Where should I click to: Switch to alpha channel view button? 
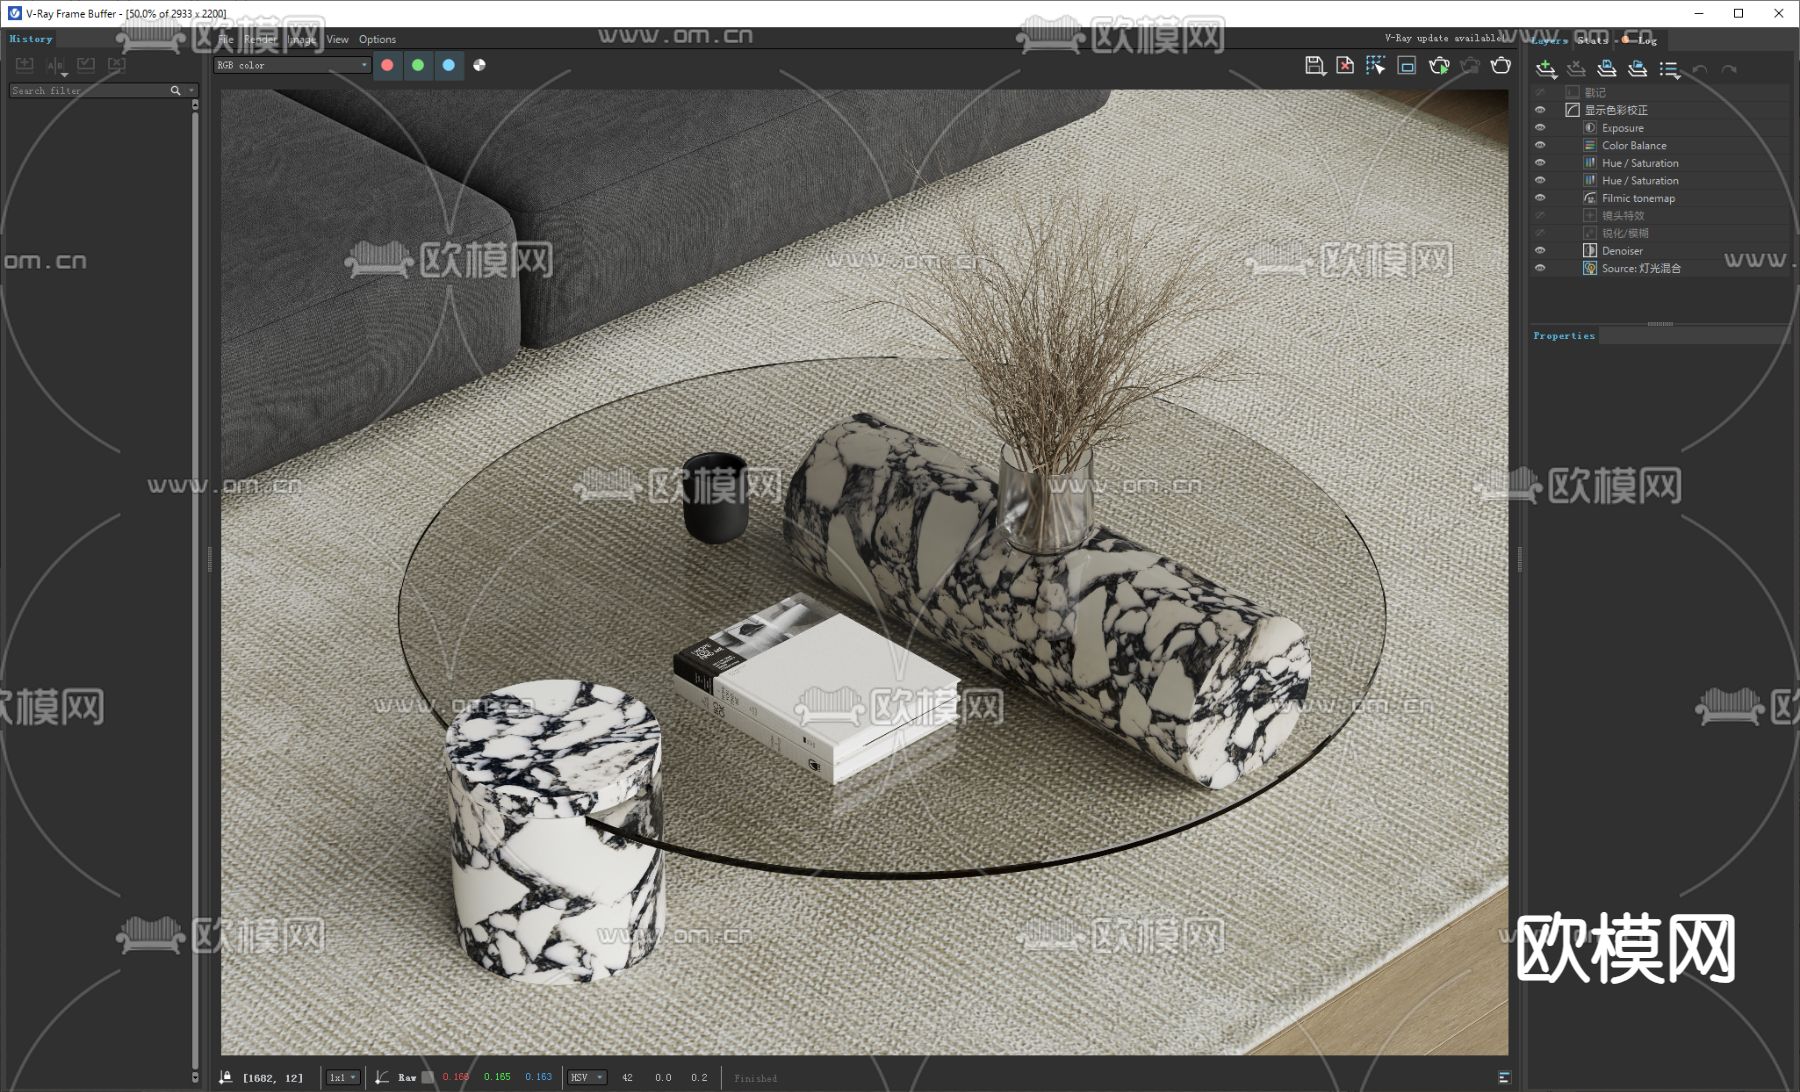(x=480, y=65)
